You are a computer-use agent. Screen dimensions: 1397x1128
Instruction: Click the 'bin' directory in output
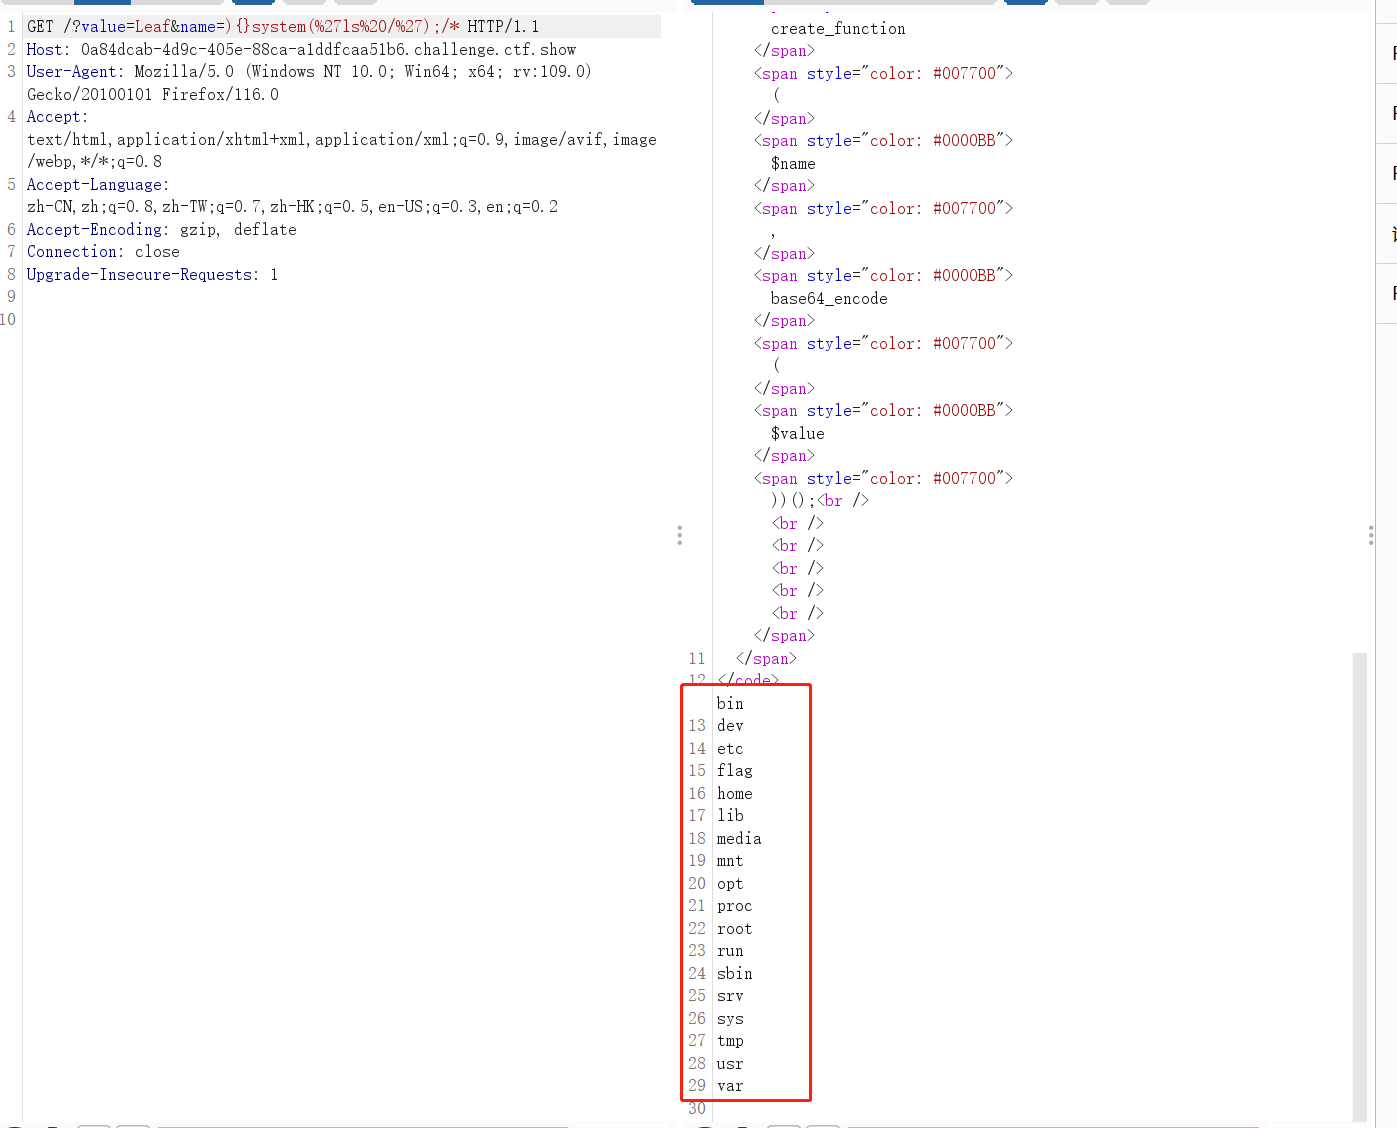(x=730, y=704)
